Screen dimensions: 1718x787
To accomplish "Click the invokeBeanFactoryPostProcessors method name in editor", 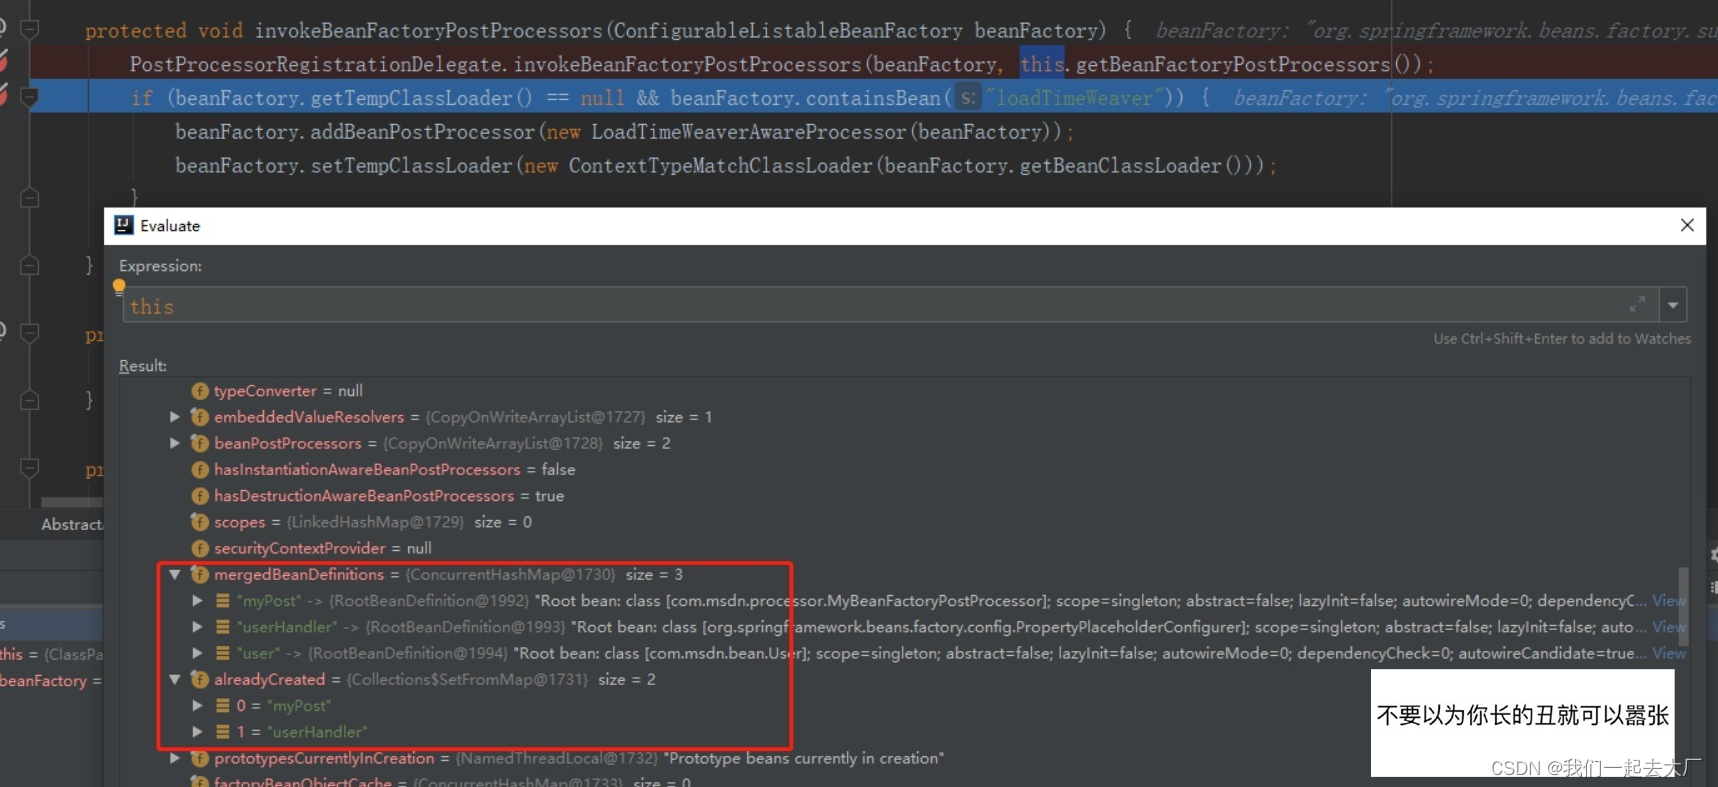I will [x=428, y=31].
